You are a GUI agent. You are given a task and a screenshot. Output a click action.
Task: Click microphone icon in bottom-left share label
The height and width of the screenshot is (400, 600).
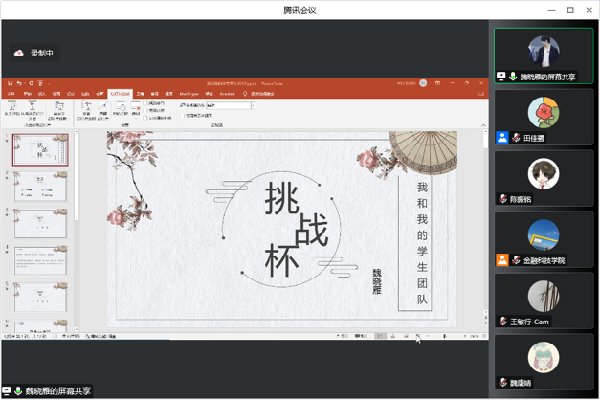click(x=18, y=391)
